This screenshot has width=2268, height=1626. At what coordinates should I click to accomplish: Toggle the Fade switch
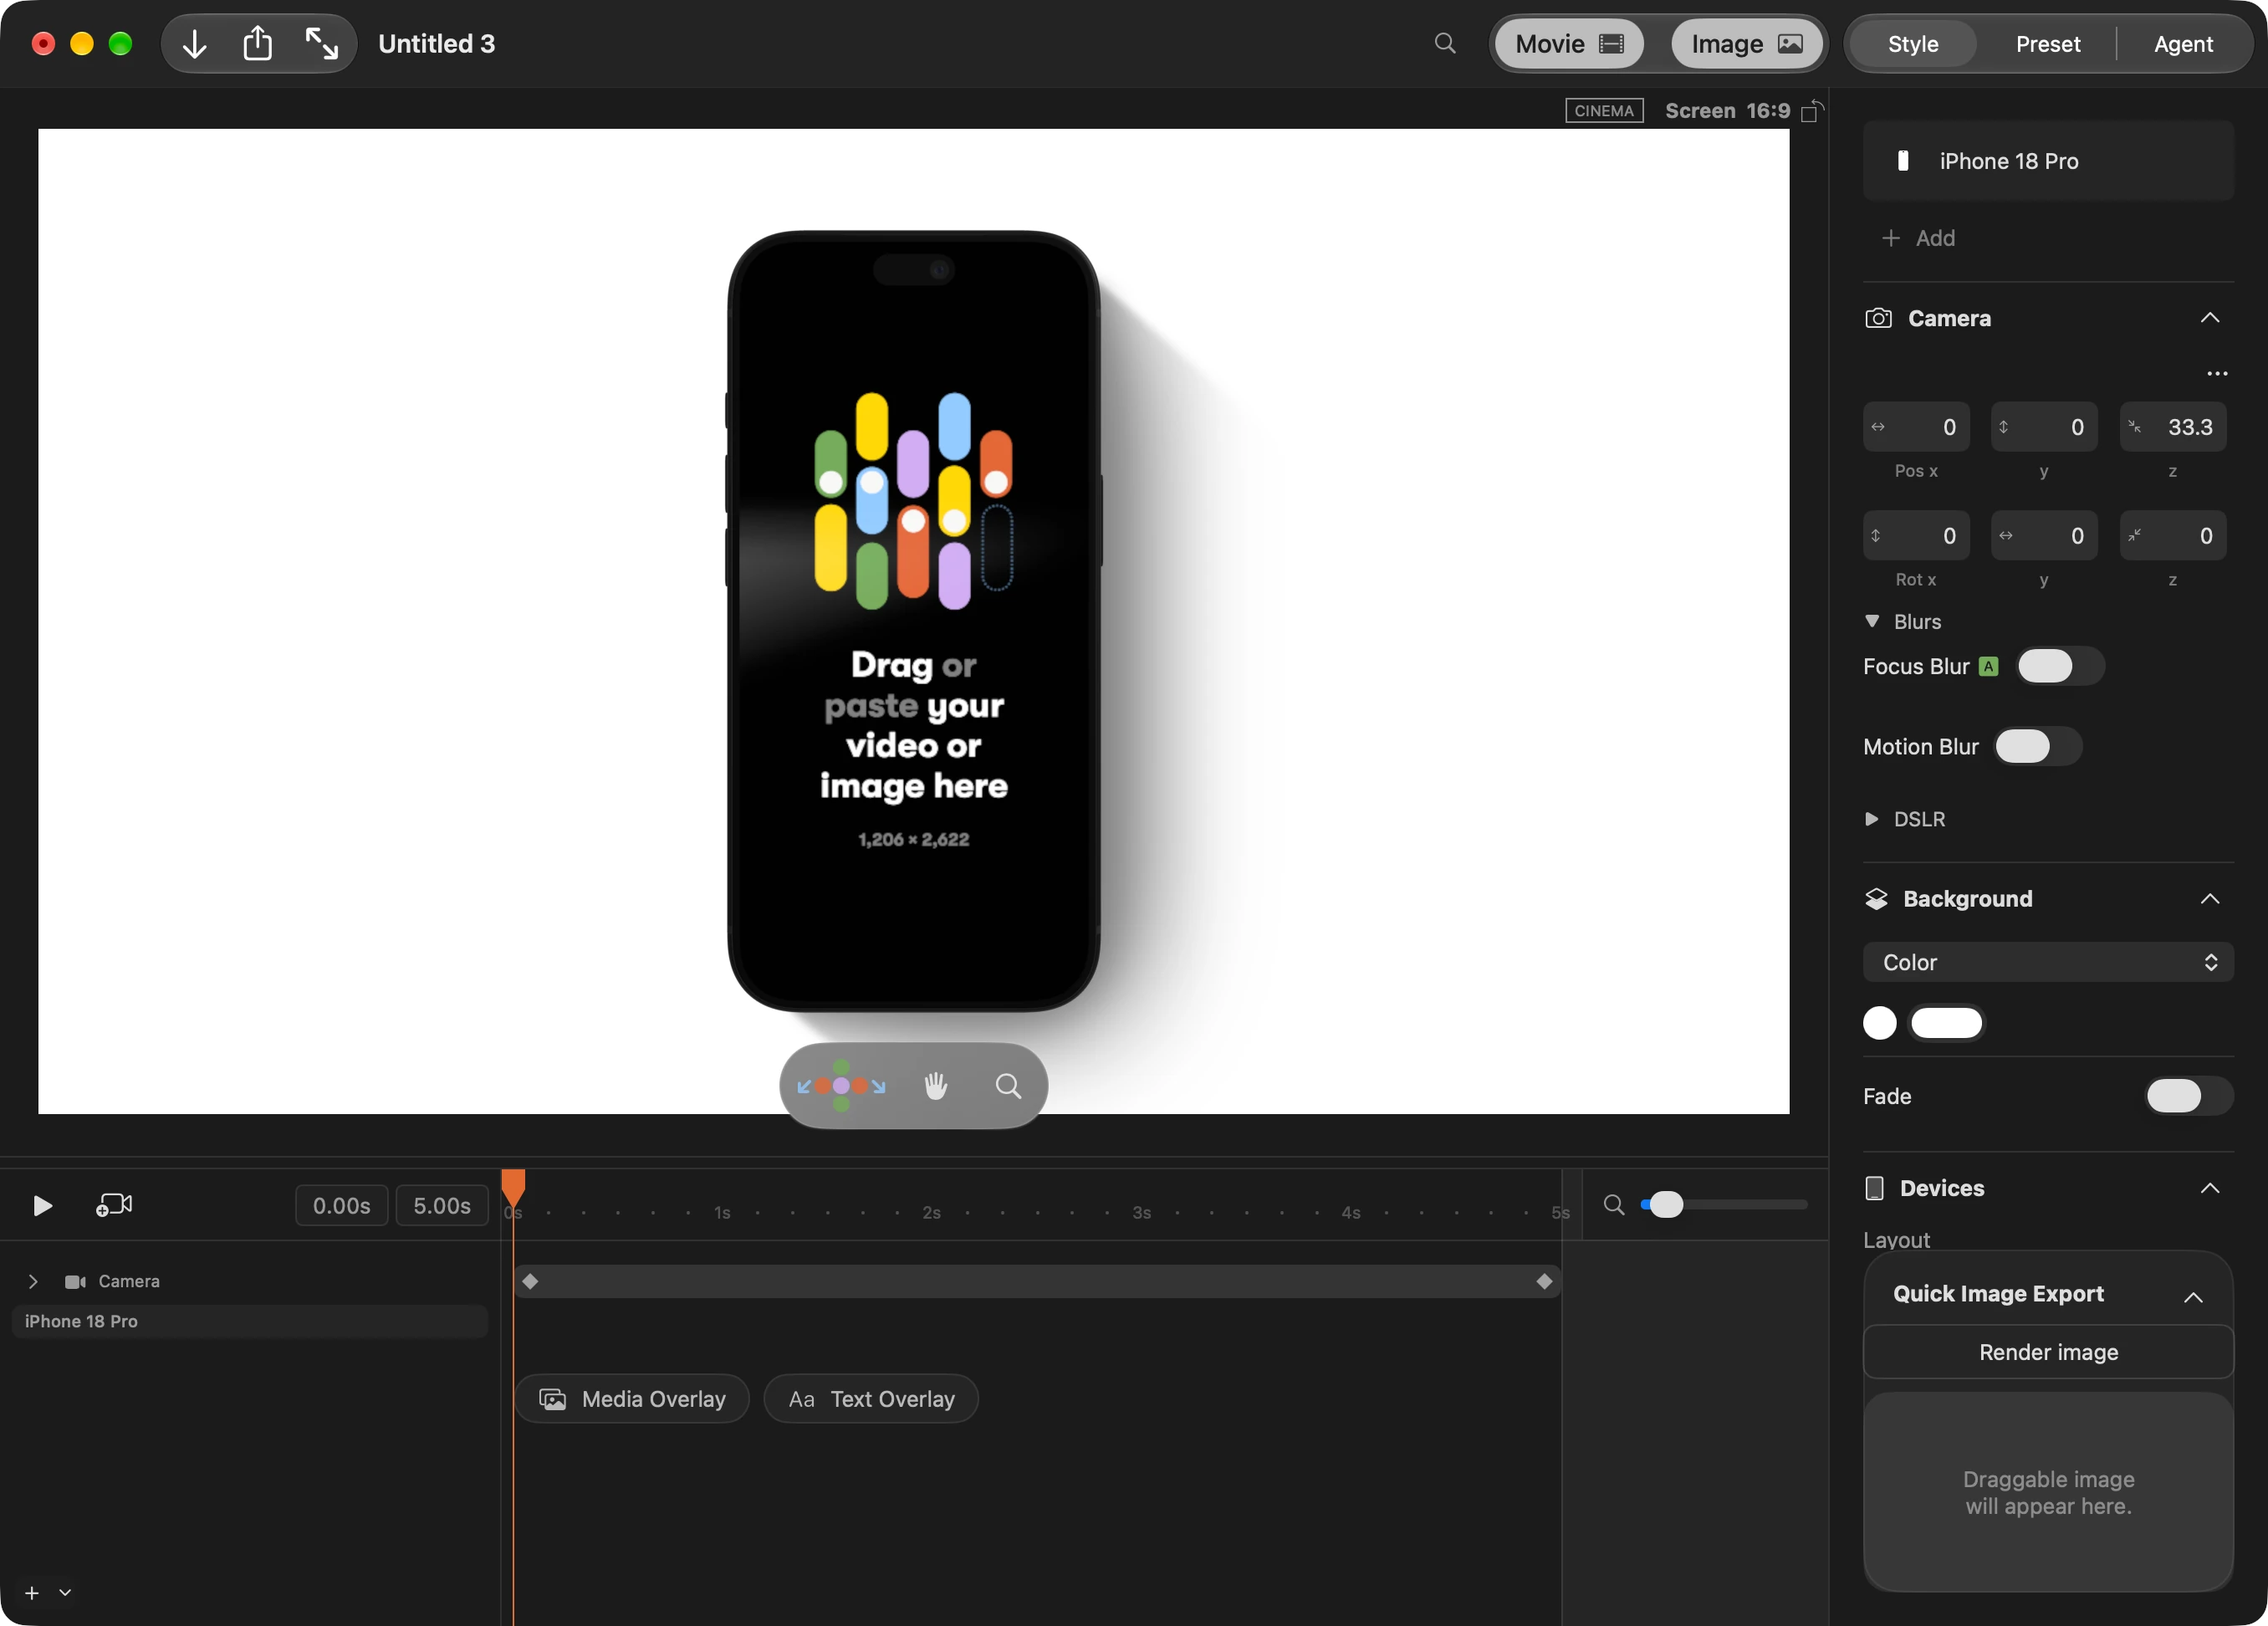[x=2189, y=1096]
